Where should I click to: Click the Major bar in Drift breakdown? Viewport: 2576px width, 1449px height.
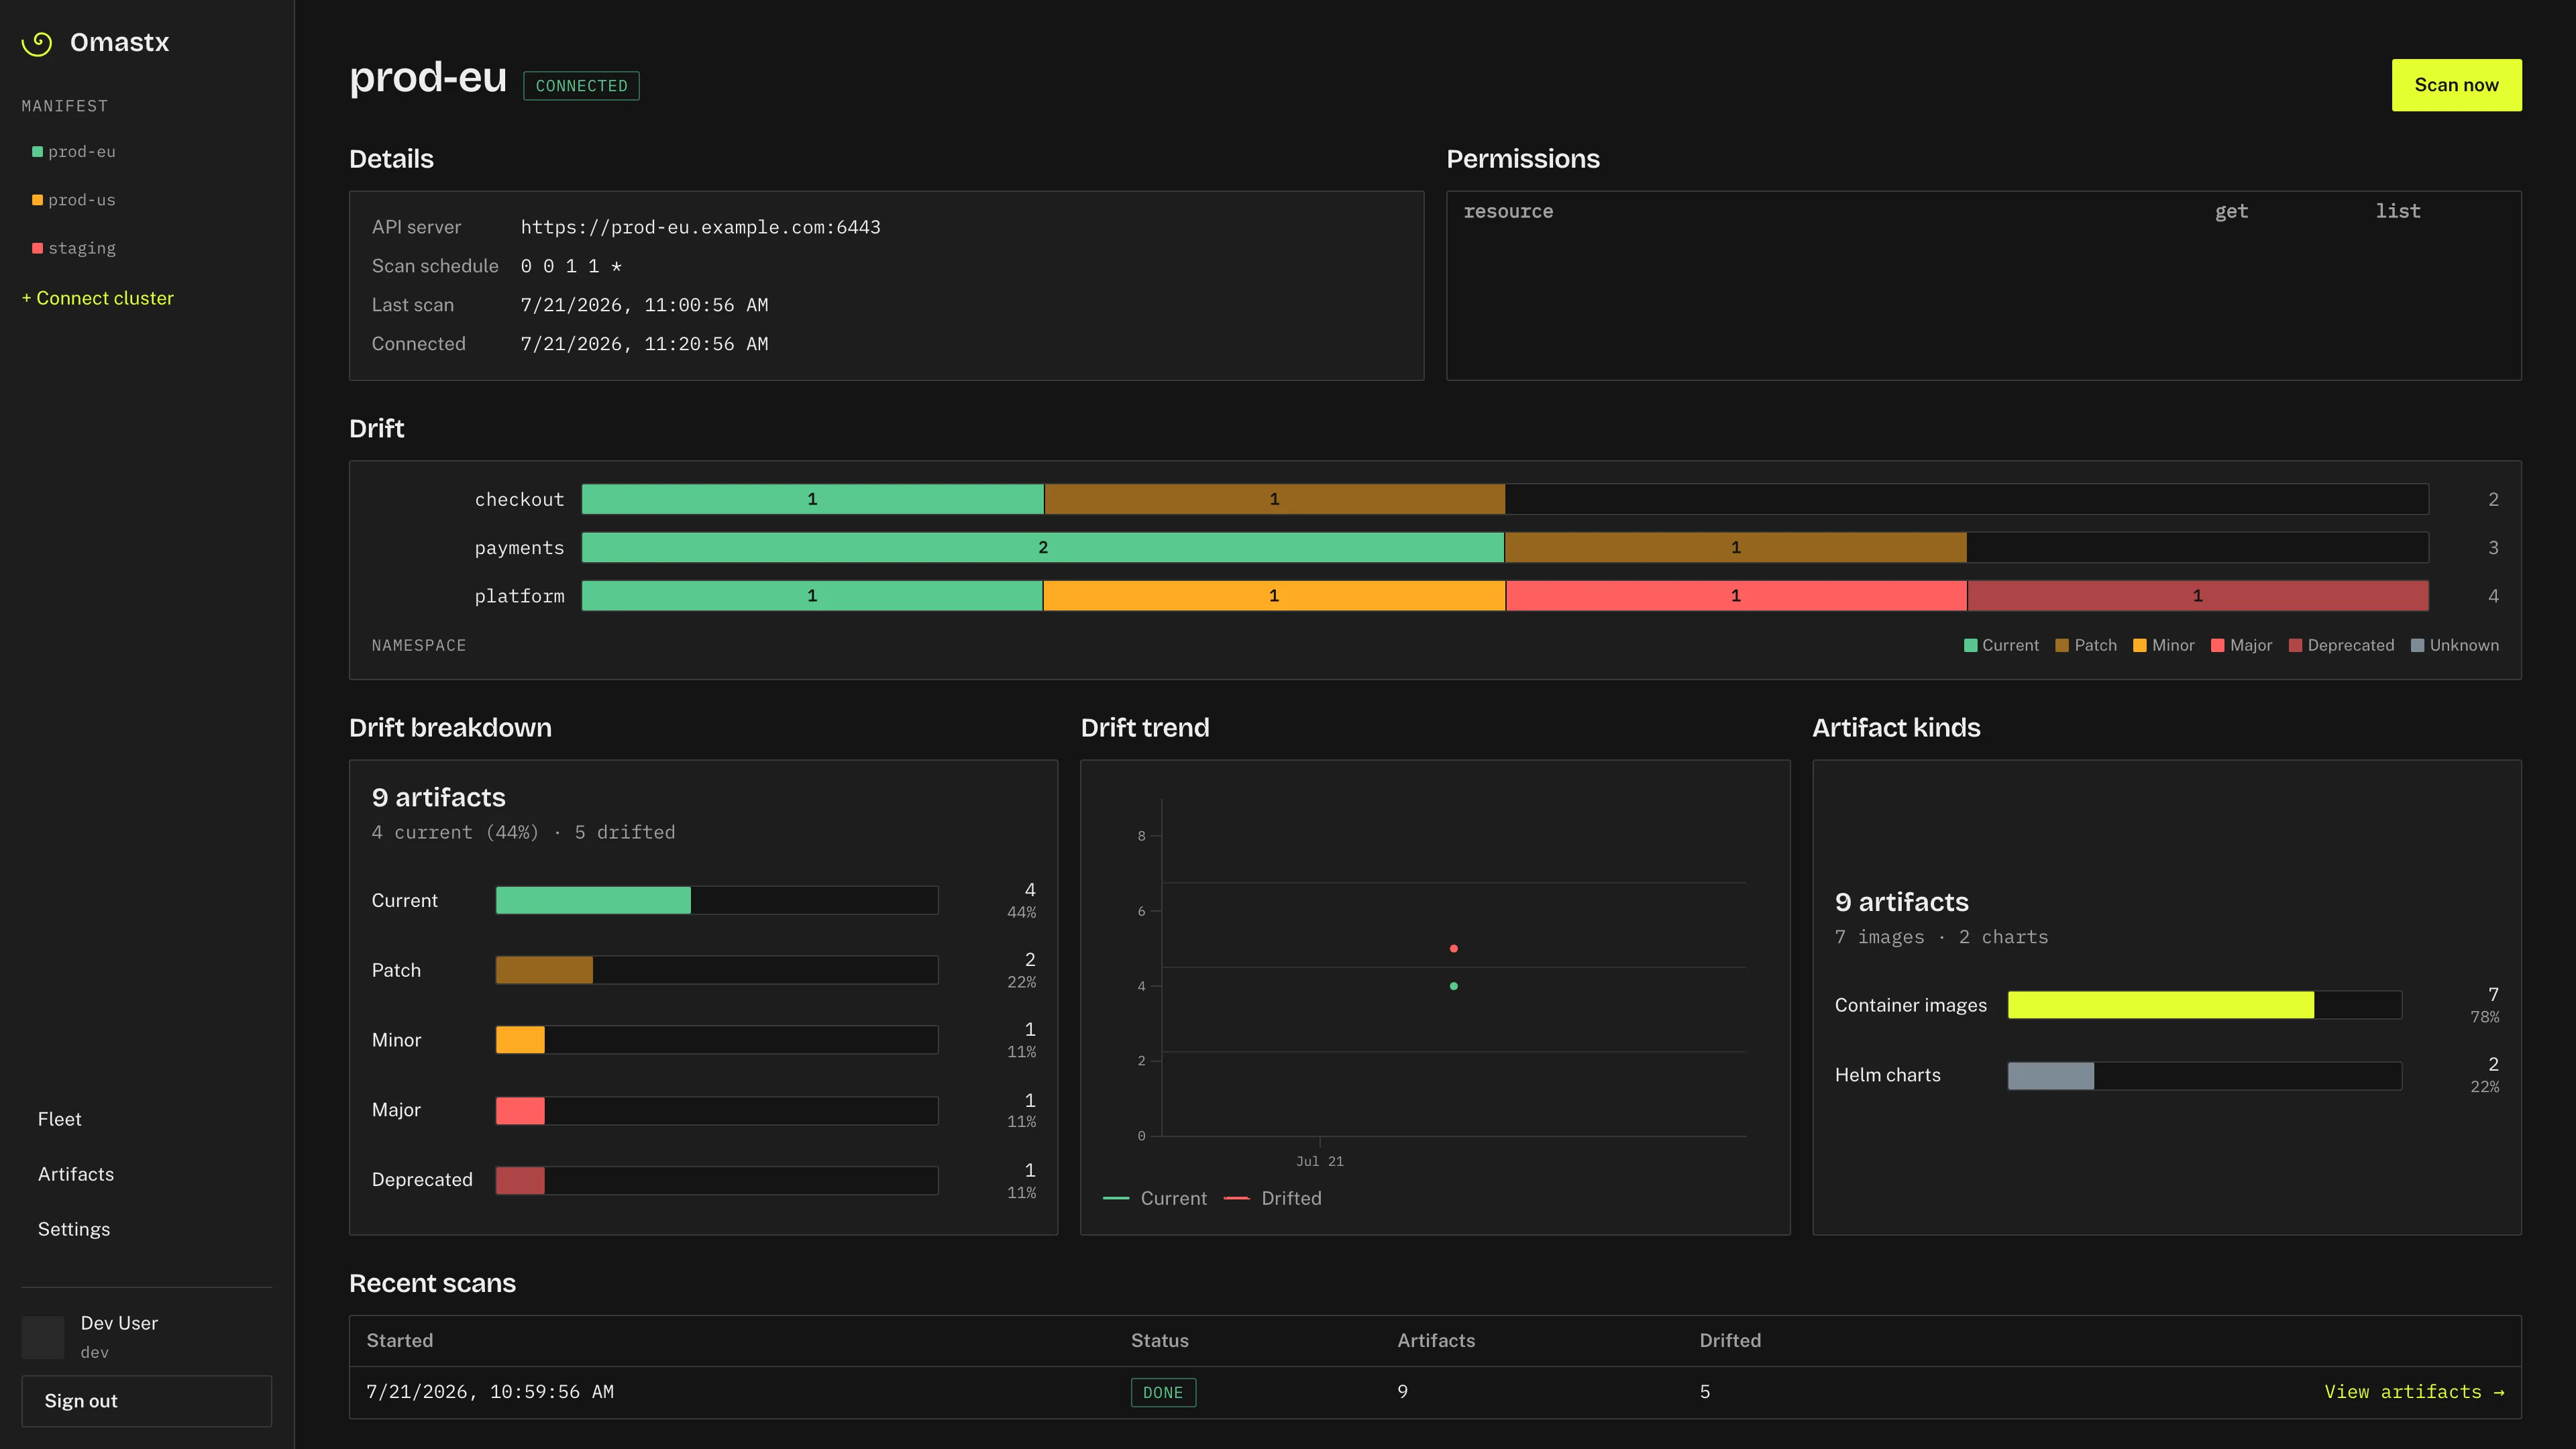click(x=520, y=1110)
